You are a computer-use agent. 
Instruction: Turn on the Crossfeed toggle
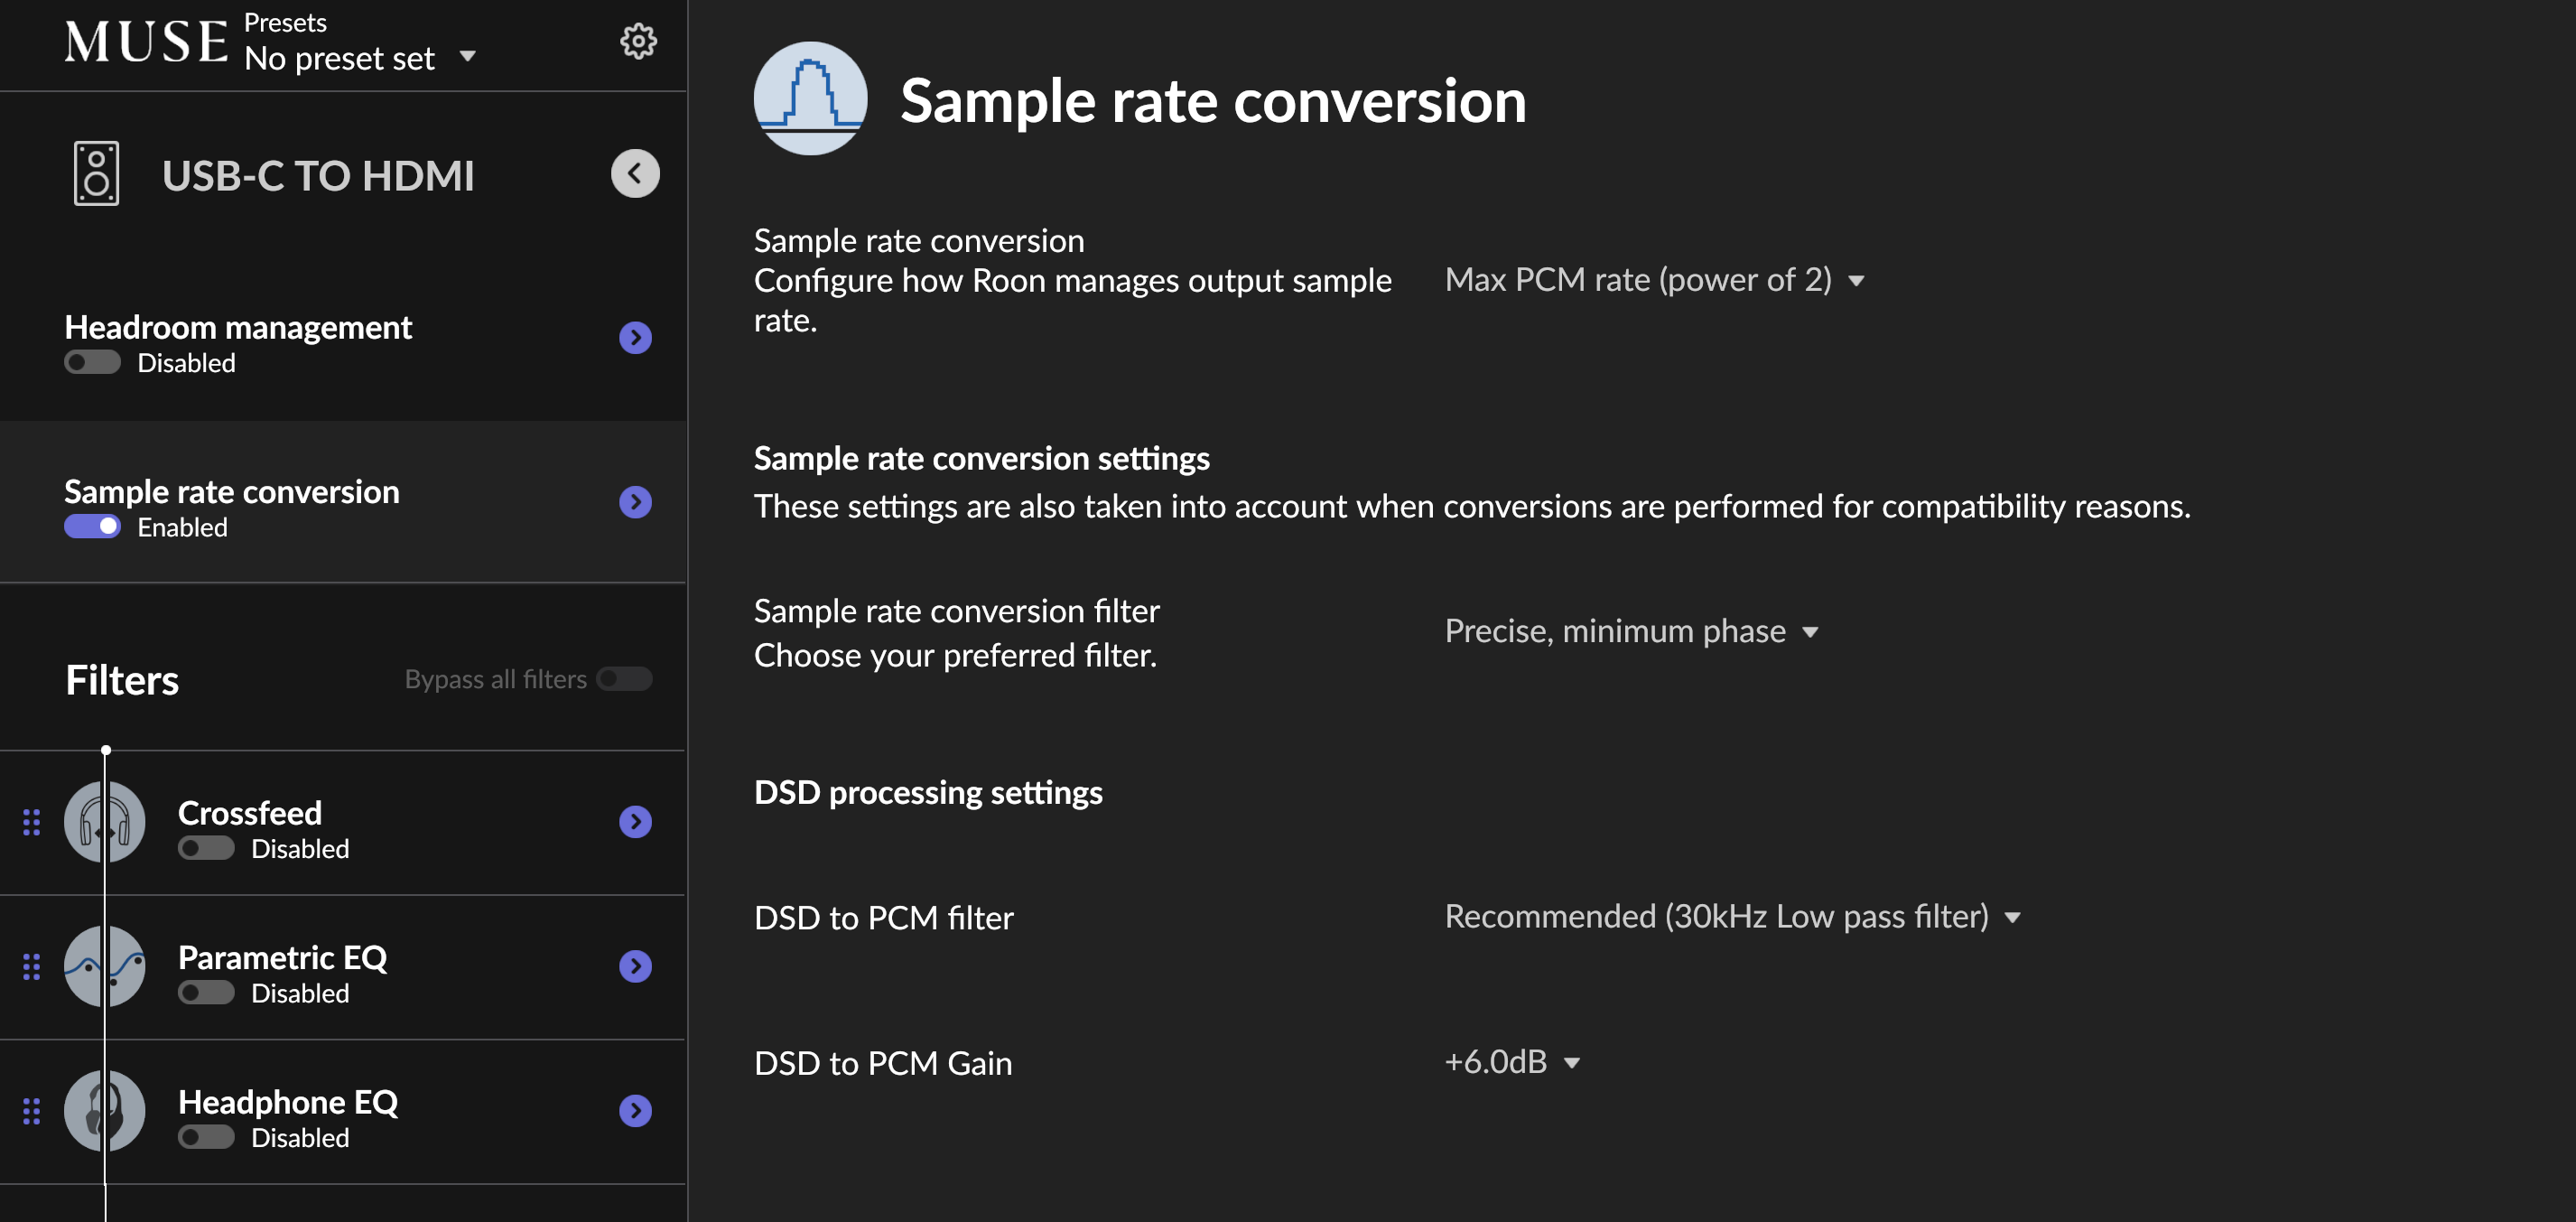pos(206,848)
